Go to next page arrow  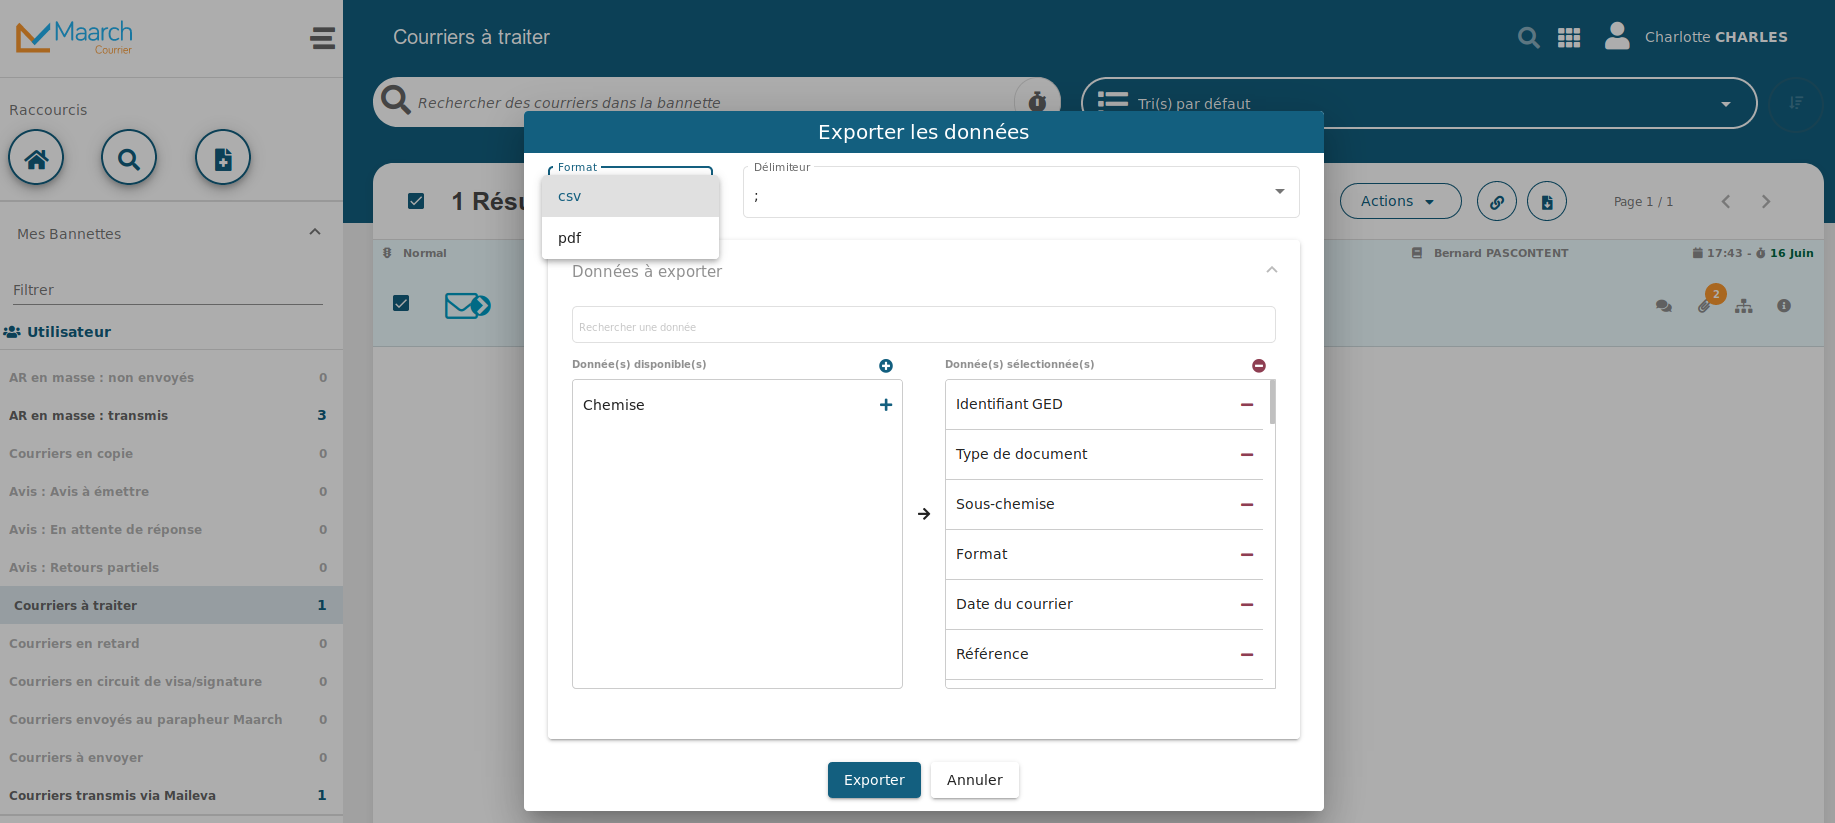coord(1766,201)
